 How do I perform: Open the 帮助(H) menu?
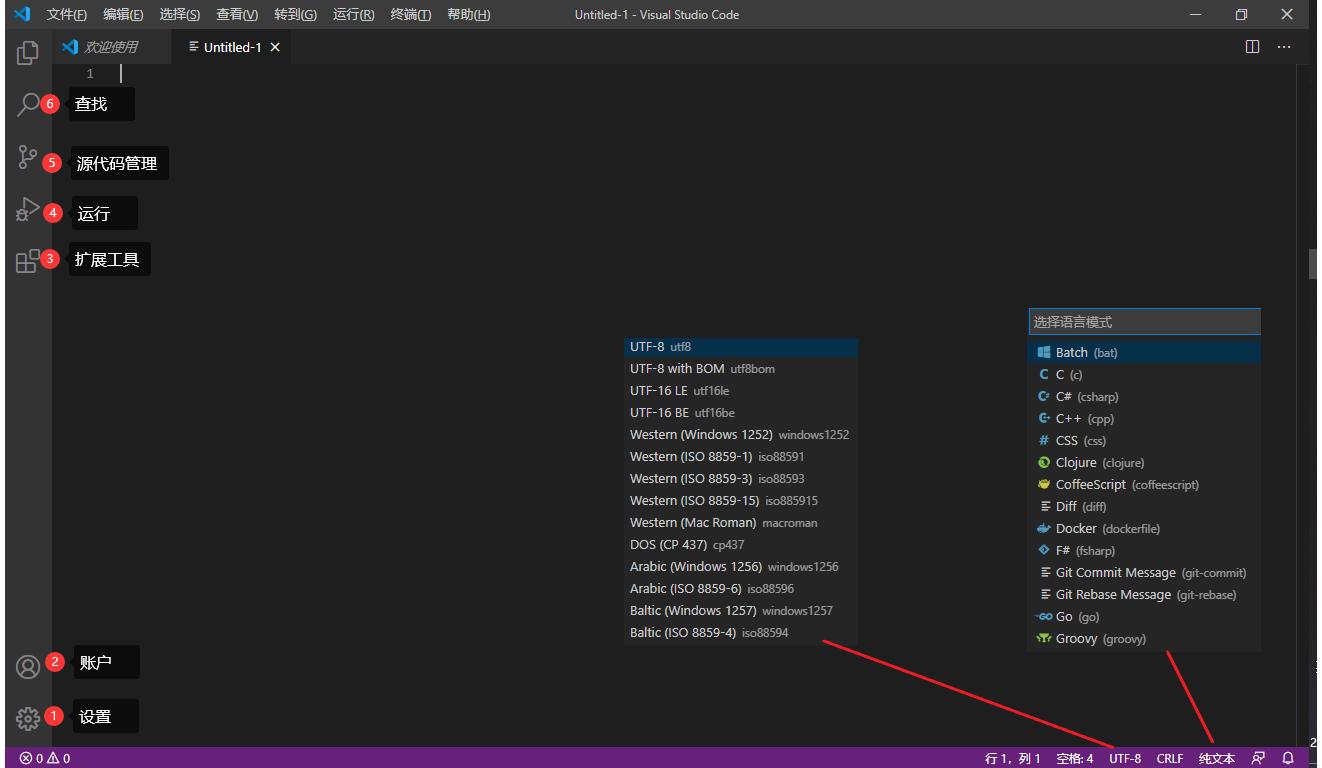pyautogui.click(x=469, y=15)
